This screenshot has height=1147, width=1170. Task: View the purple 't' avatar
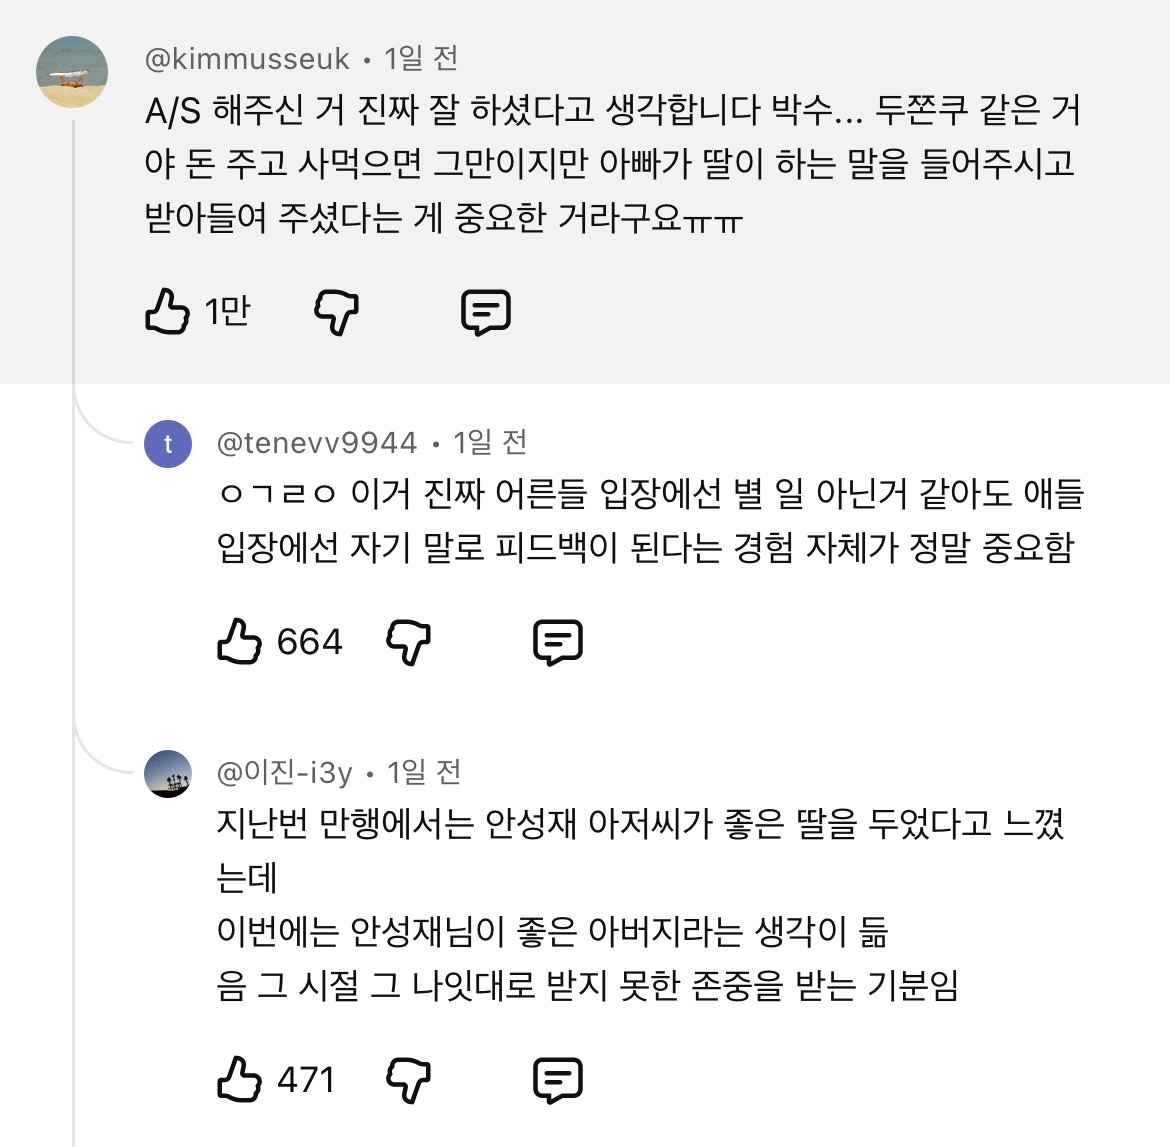[x=168, y=444]
